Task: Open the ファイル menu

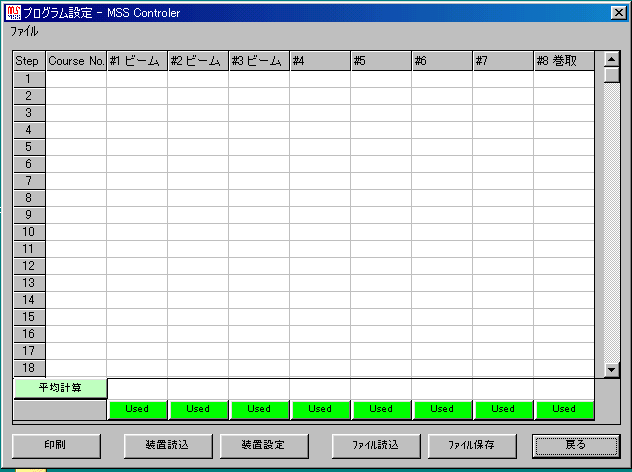Action: click(x=25, y=31)
